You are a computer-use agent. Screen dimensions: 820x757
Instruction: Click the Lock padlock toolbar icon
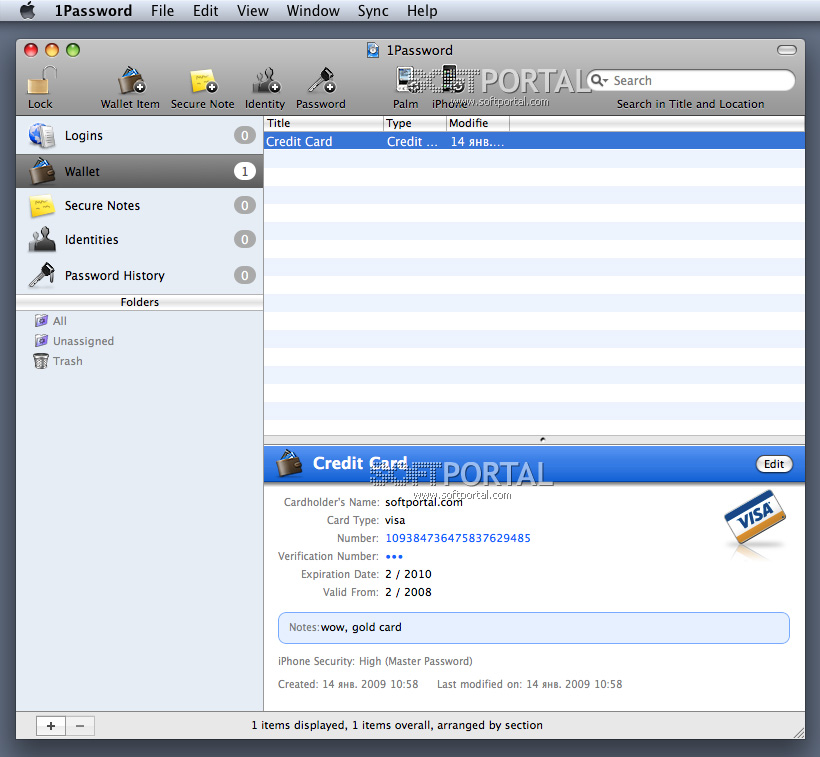41,80
